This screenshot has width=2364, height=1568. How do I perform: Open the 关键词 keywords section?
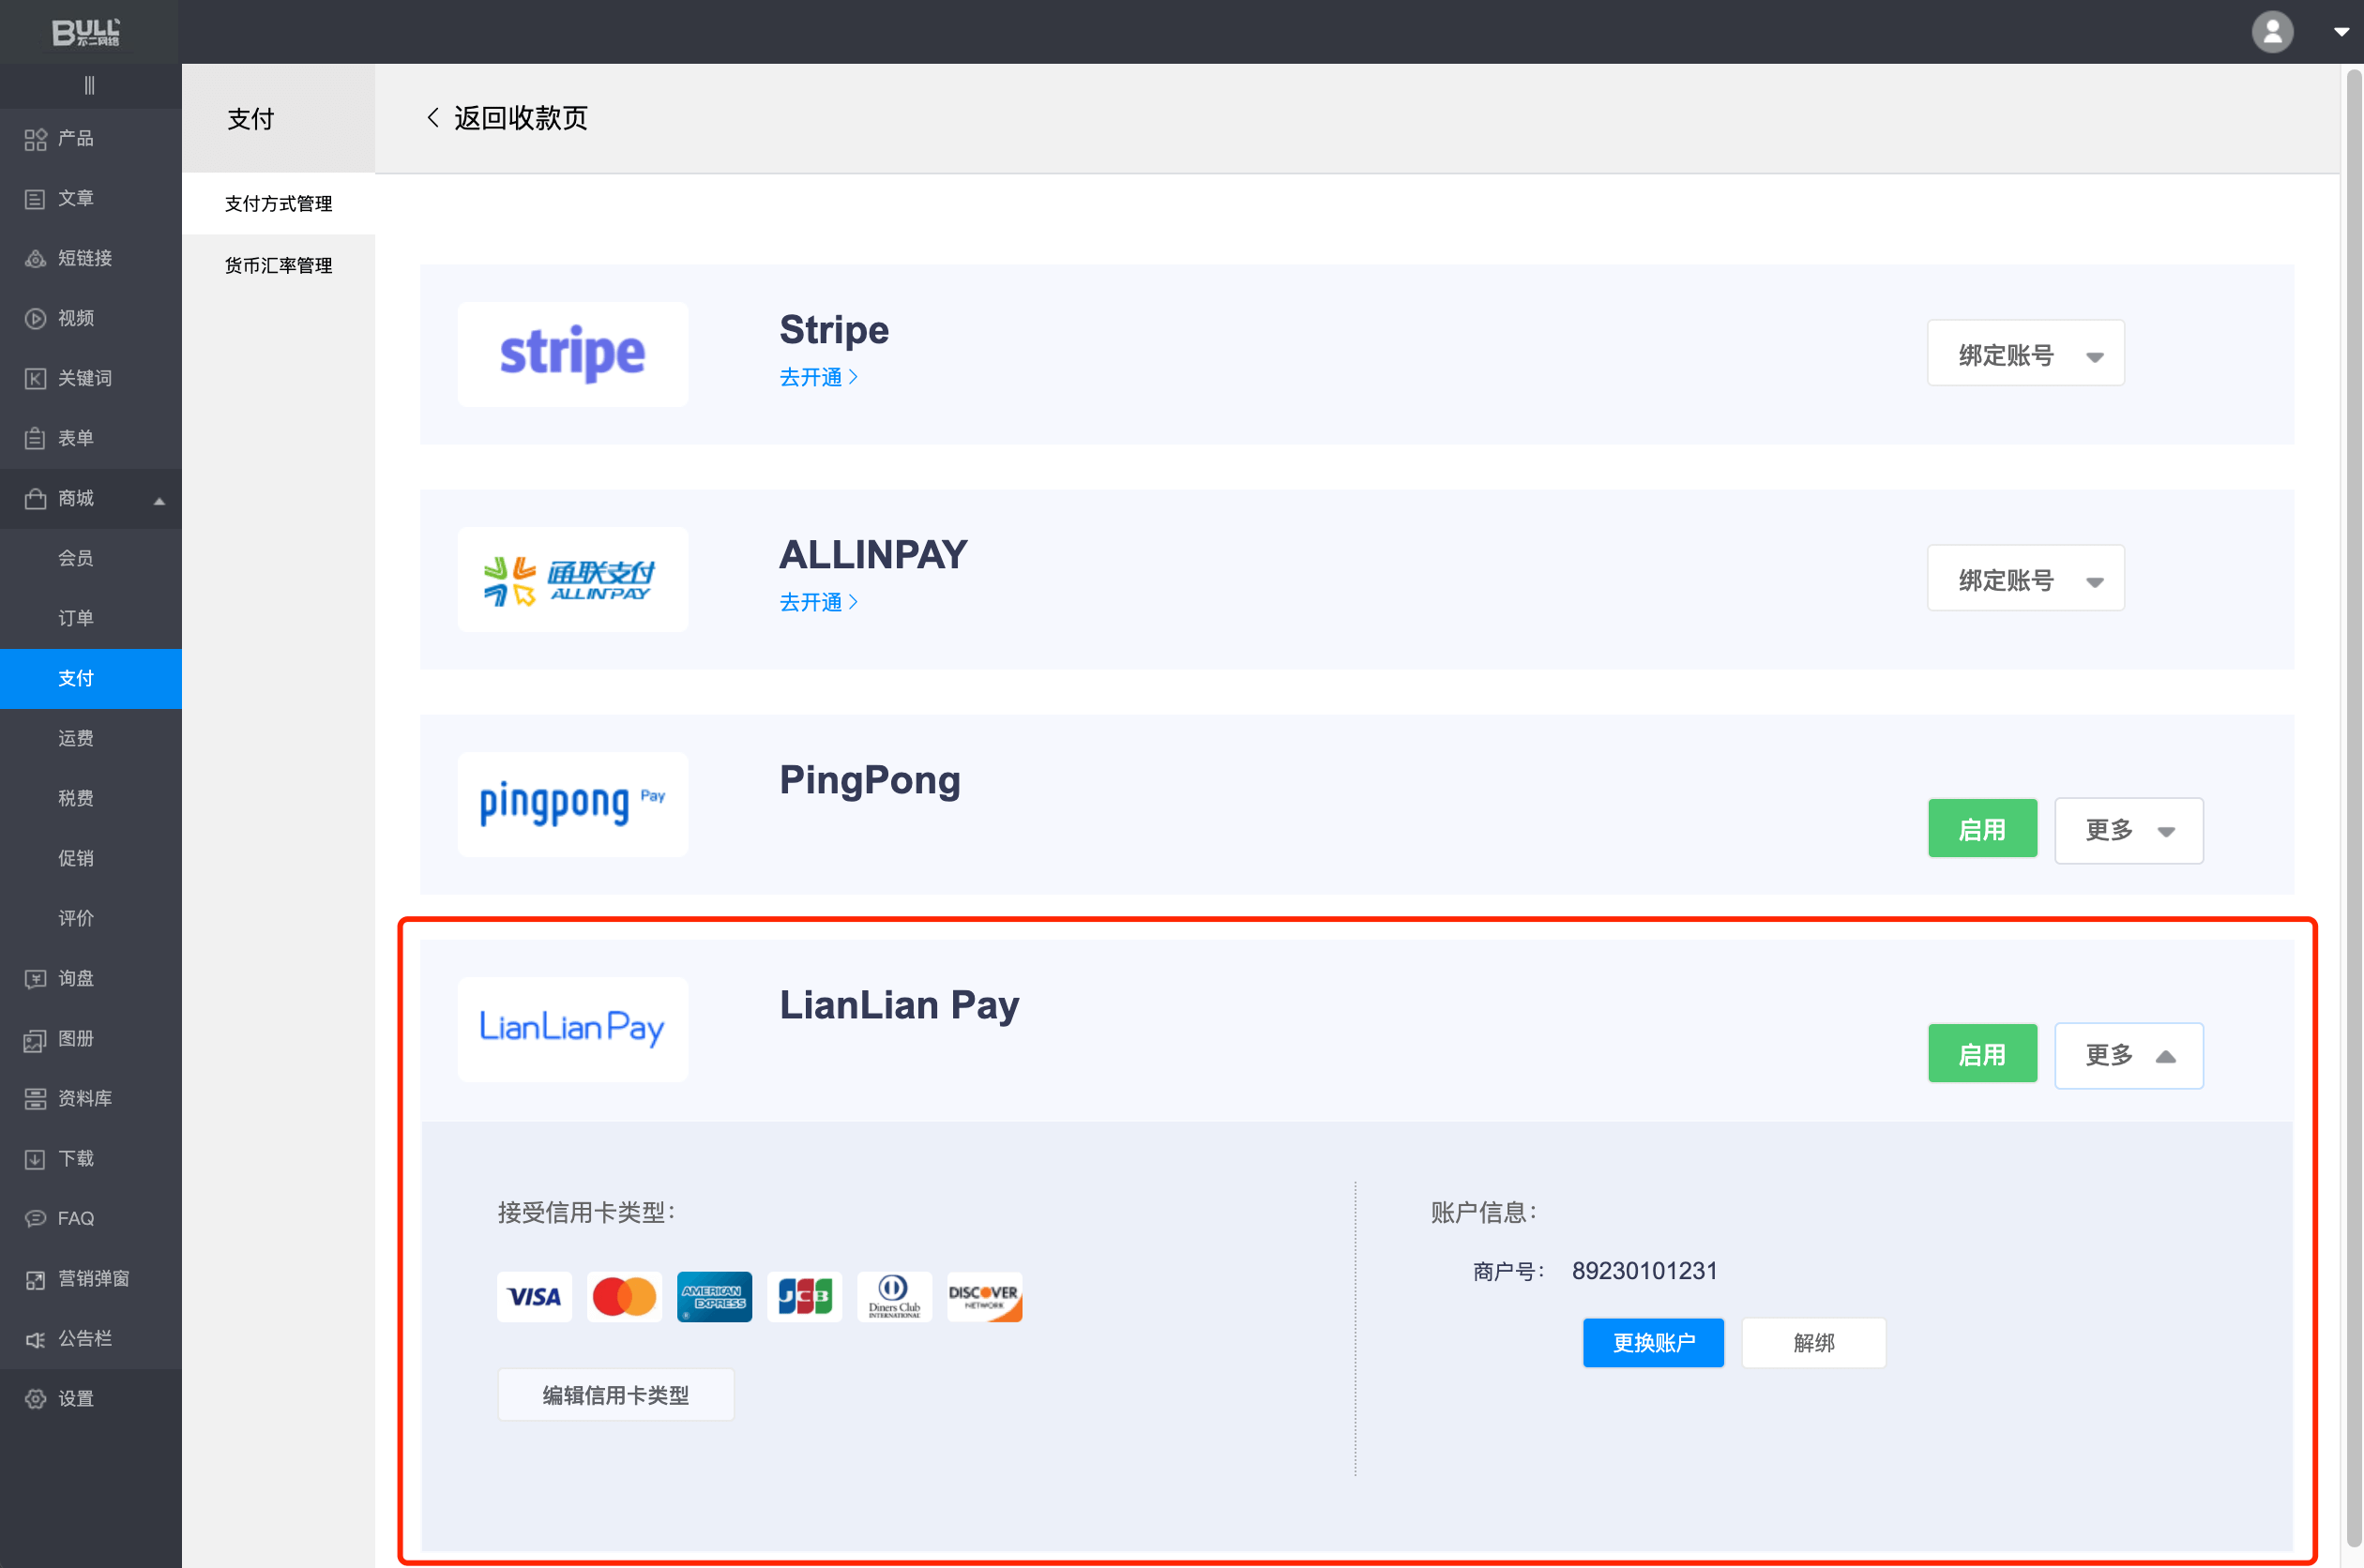(84, 378)
